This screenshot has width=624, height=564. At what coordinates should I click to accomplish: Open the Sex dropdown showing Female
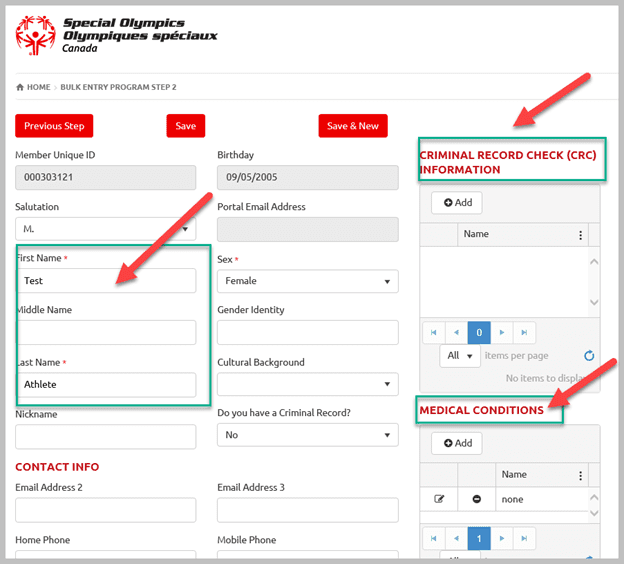[308, 281]
